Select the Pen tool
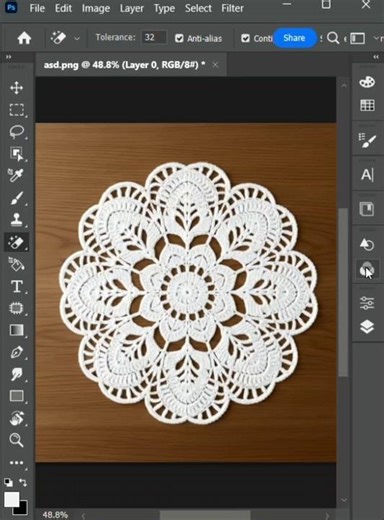 click(x=16, y=352)
